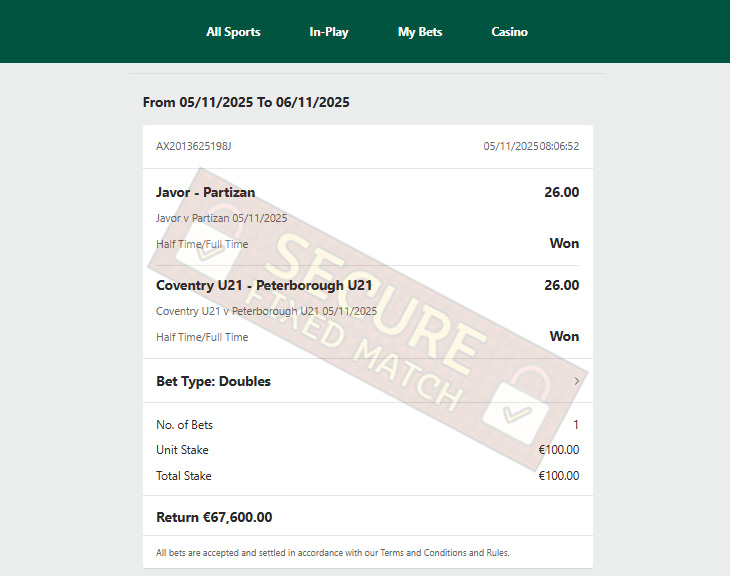Click the 26.00 odds for Coventry U21
730x576 pixels.
pyautogui.click(x=562, y=285)
